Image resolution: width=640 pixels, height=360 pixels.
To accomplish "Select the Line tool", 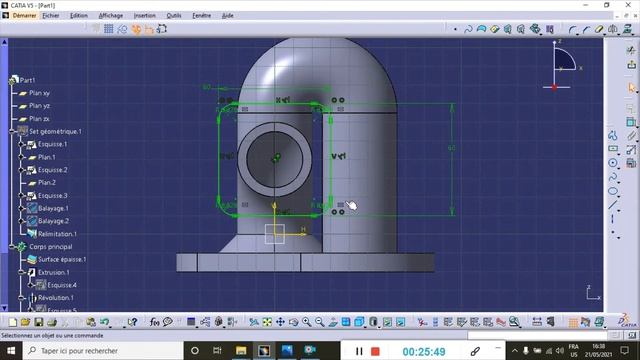I will tap(613, 205).
